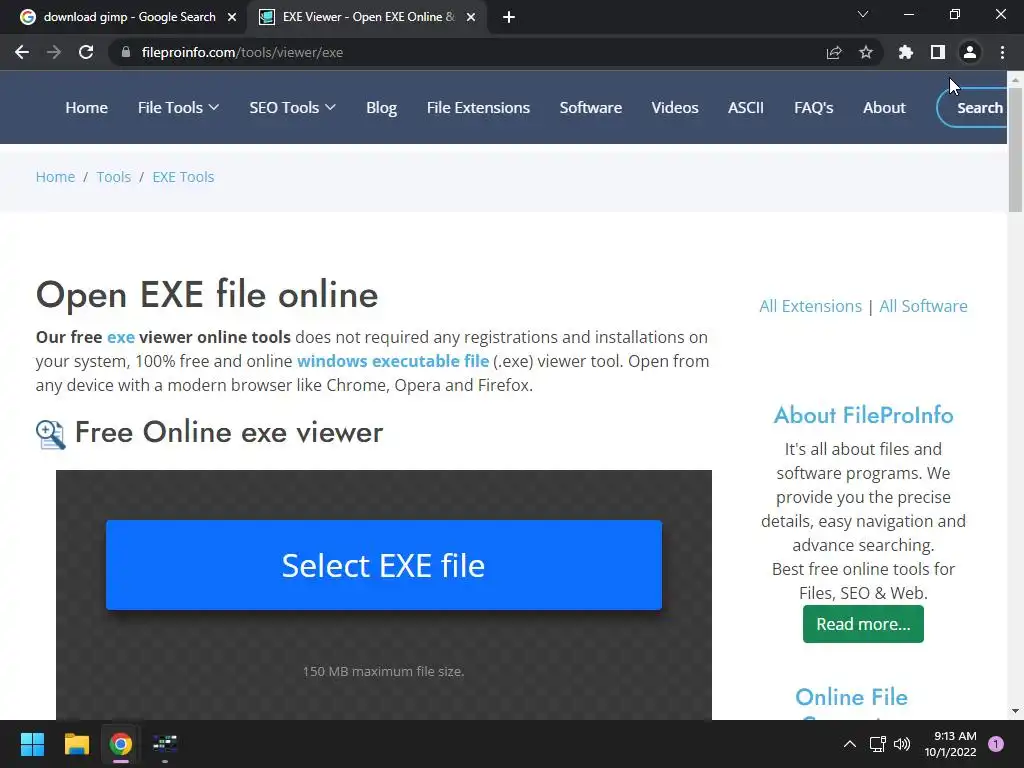This screenshot has height=768, width=1024.
Task: Open ASCII in navigation menu
Action: click(746, 108)
